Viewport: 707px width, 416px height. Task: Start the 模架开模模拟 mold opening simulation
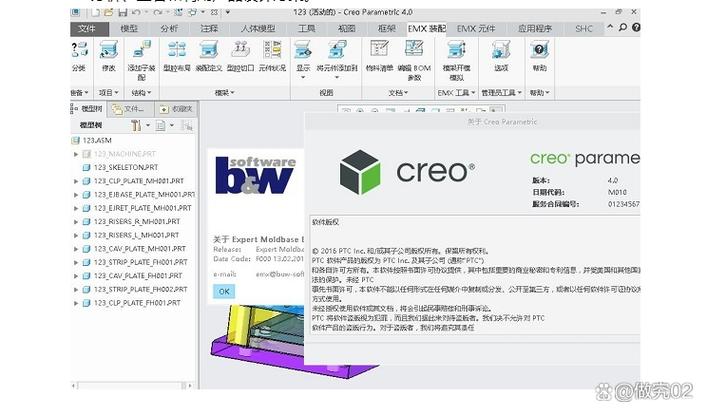point(456,50)
